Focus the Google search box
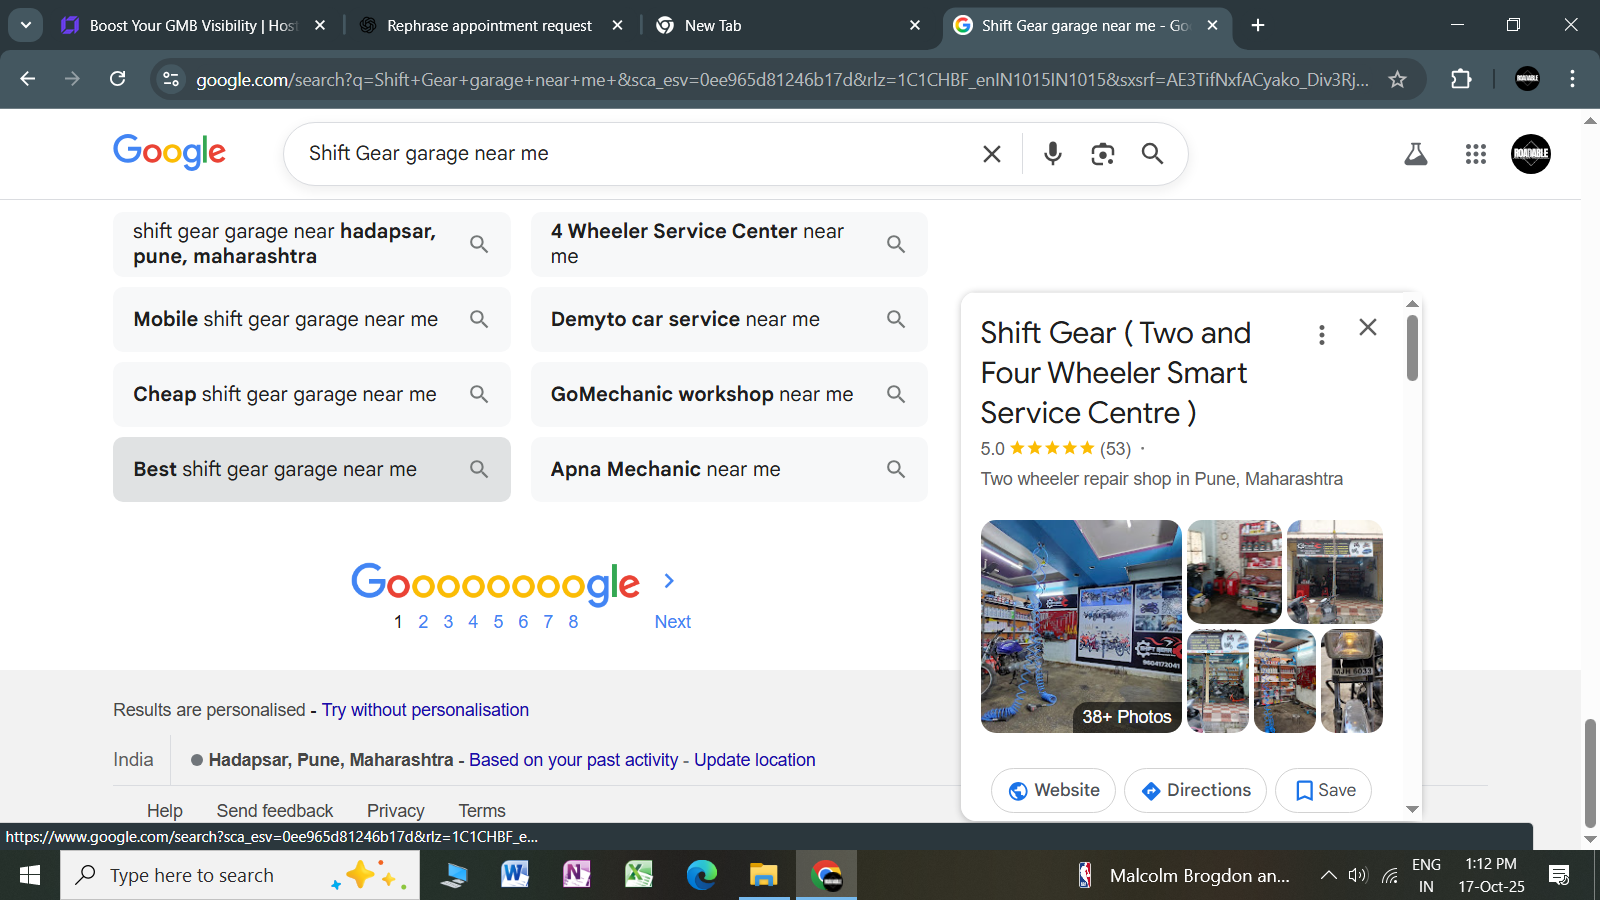1600x900 pixels. 640,154
